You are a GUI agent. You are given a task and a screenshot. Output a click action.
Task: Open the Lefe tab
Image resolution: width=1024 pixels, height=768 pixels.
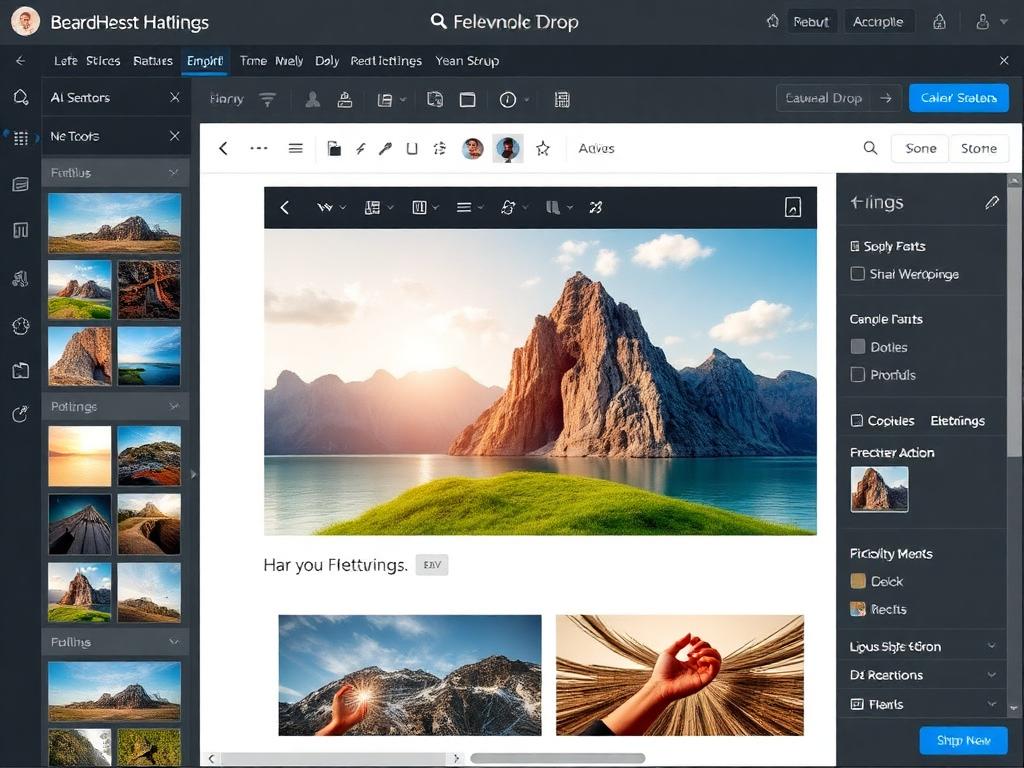(65, 61)
